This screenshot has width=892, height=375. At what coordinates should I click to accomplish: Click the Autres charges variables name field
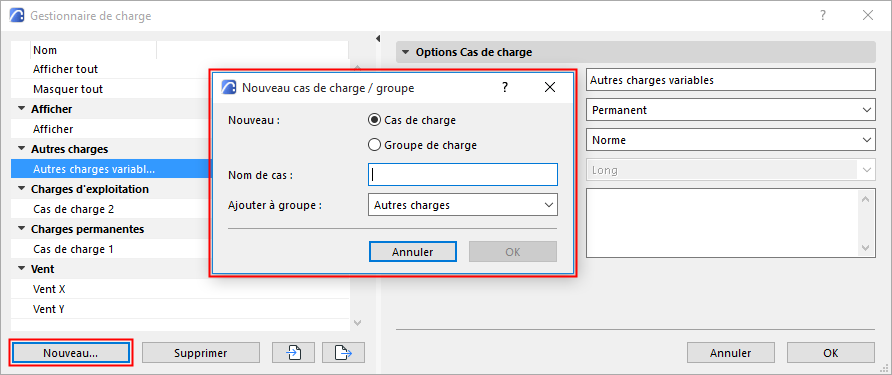click(730, 80)
